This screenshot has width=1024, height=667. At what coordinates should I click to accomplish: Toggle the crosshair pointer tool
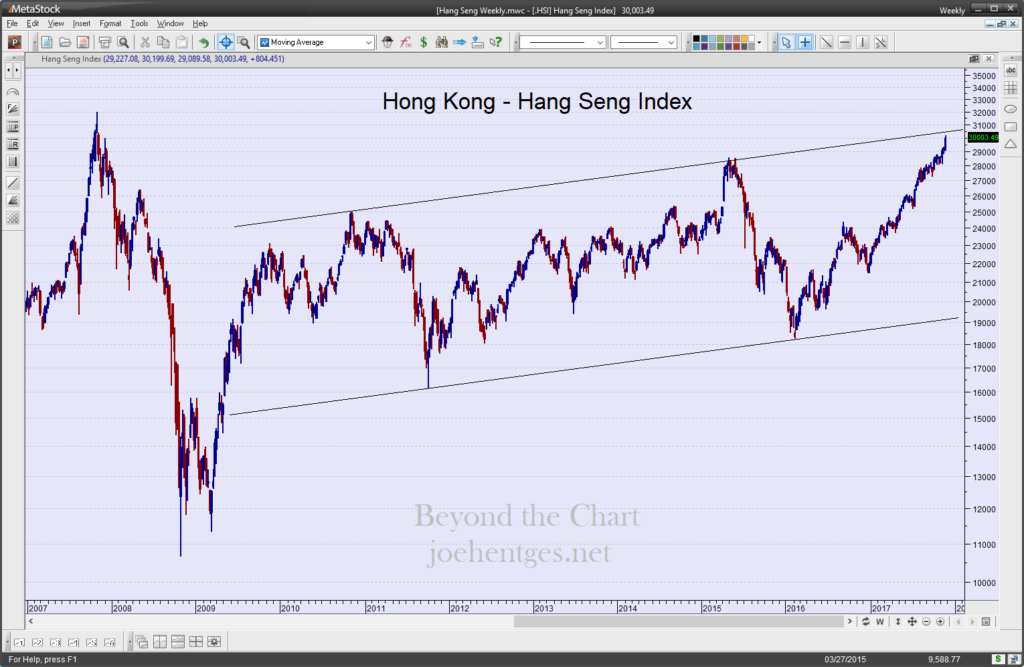tap(225, 42)
